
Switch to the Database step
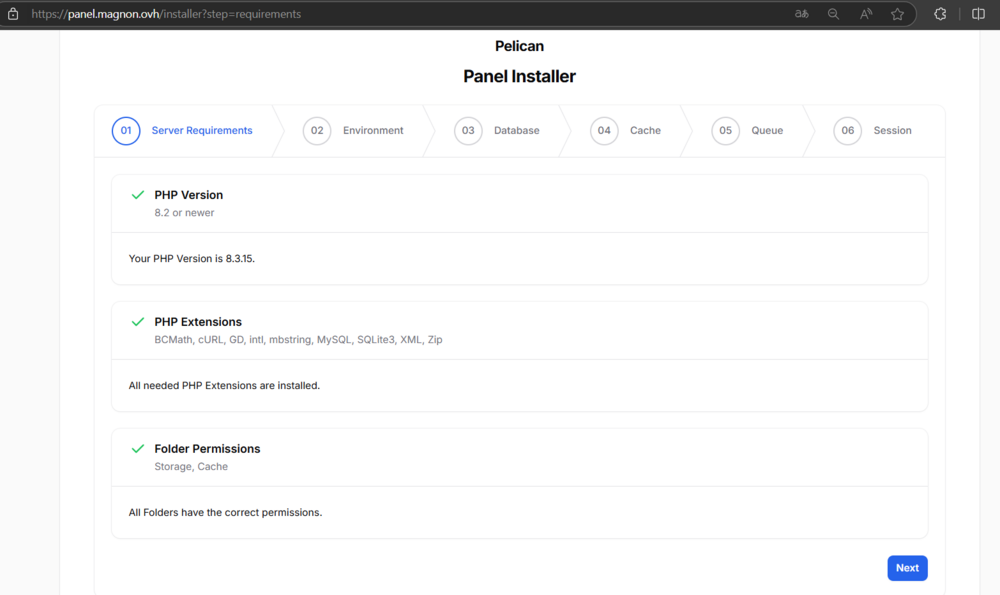(x=517, y=130)
